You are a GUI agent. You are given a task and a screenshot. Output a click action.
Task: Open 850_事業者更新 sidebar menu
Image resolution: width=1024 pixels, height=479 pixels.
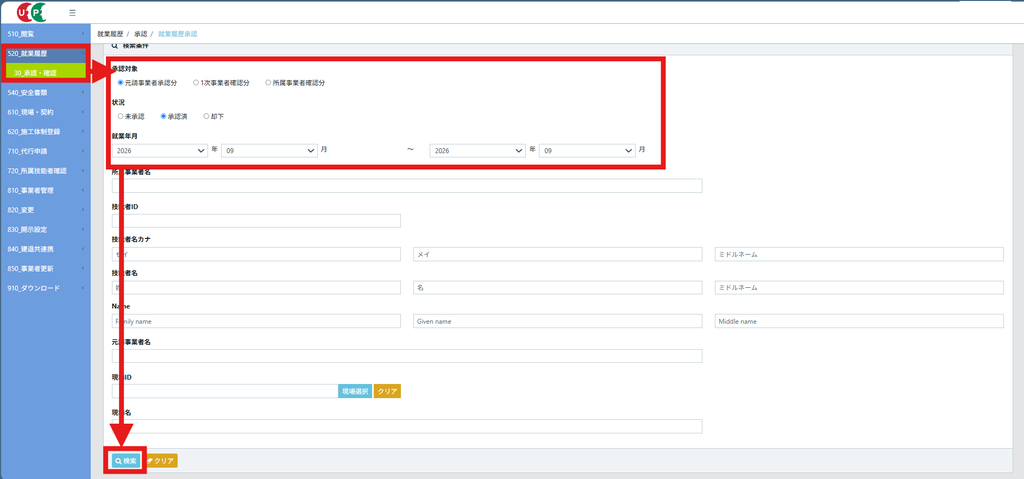pyautogui.click(x=45, y=269)
